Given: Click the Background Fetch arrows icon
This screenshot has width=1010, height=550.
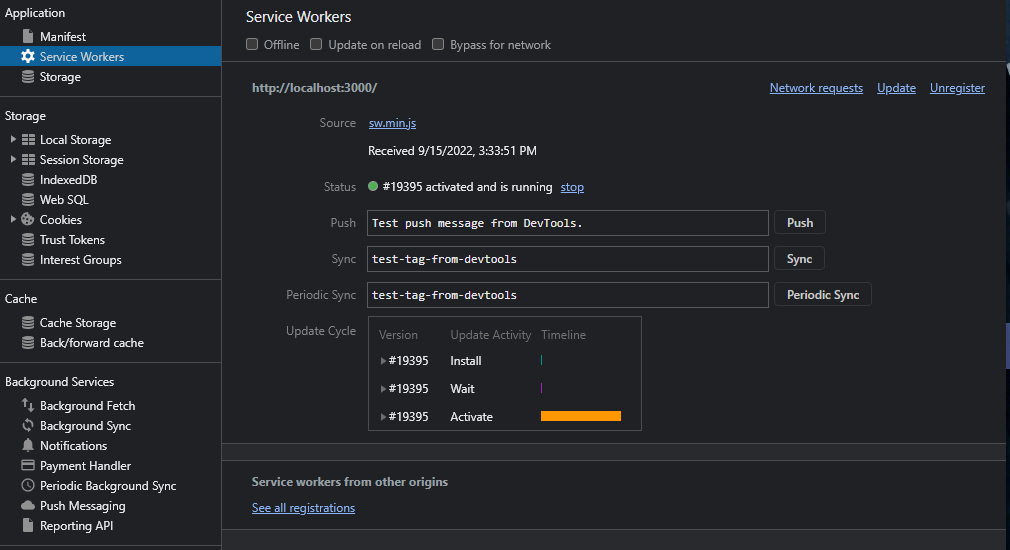Looking at the screenshot, I should click(x=28, y=406).
